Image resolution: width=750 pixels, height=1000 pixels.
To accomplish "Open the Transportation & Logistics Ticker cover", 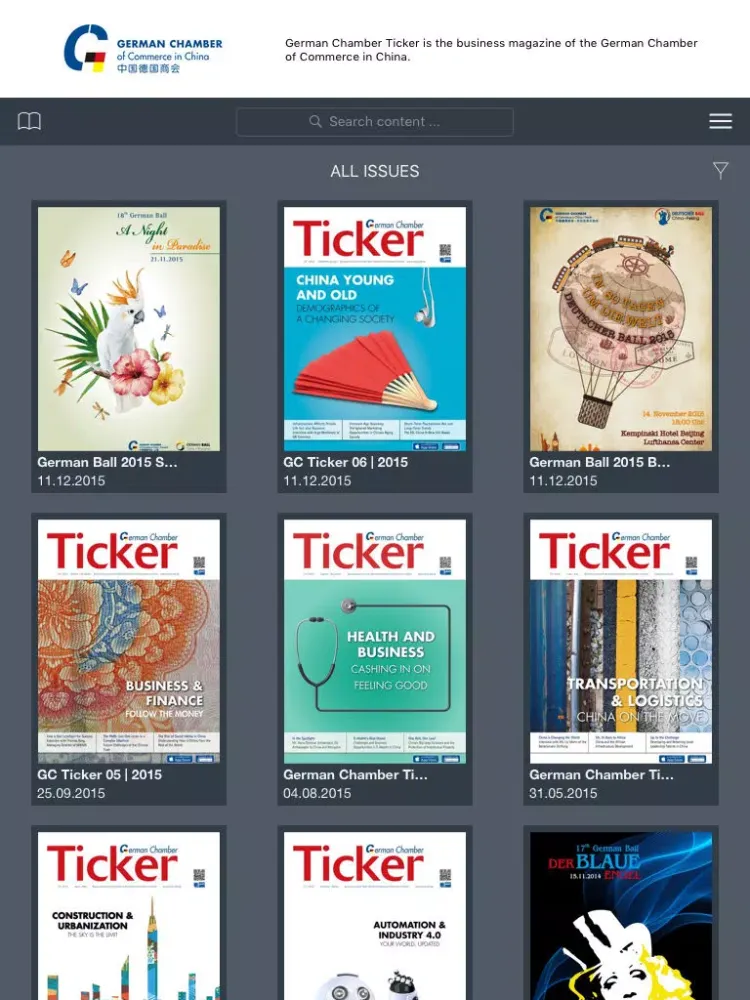I will click(x=621, y=641).
